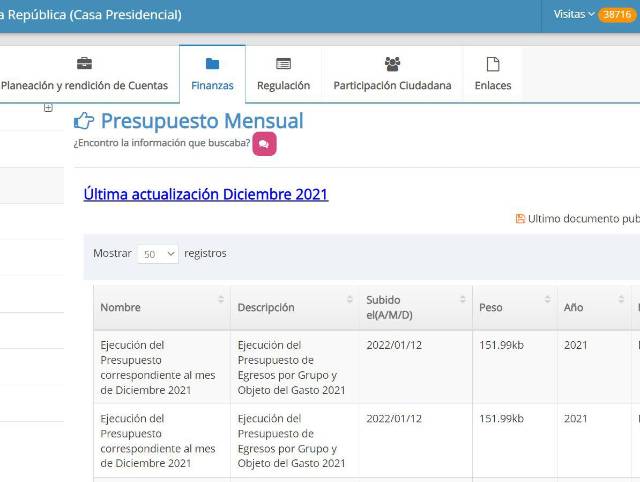Click the thumbs-up icon beside Presupuesto Mensual
This screenshot has height=482, width=640.
tap(84, 122)
